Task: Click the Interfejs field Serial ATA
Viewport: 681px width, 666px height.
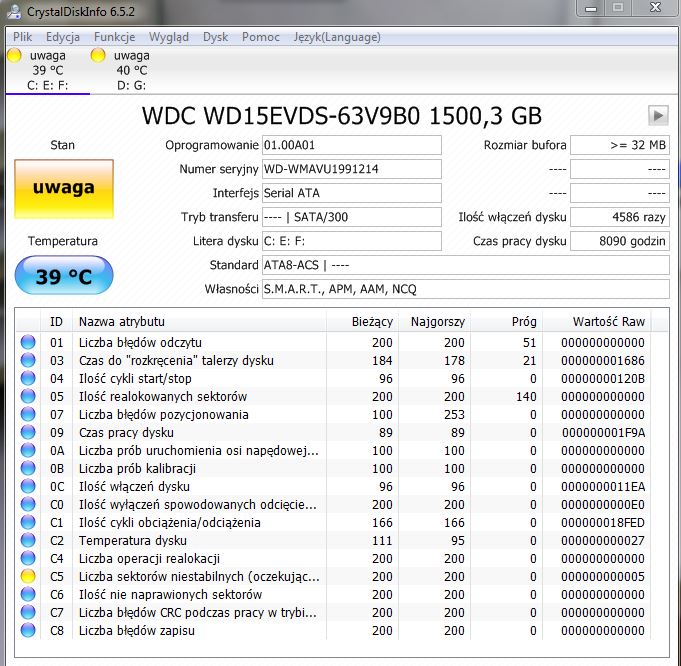Action: point(352,193)
